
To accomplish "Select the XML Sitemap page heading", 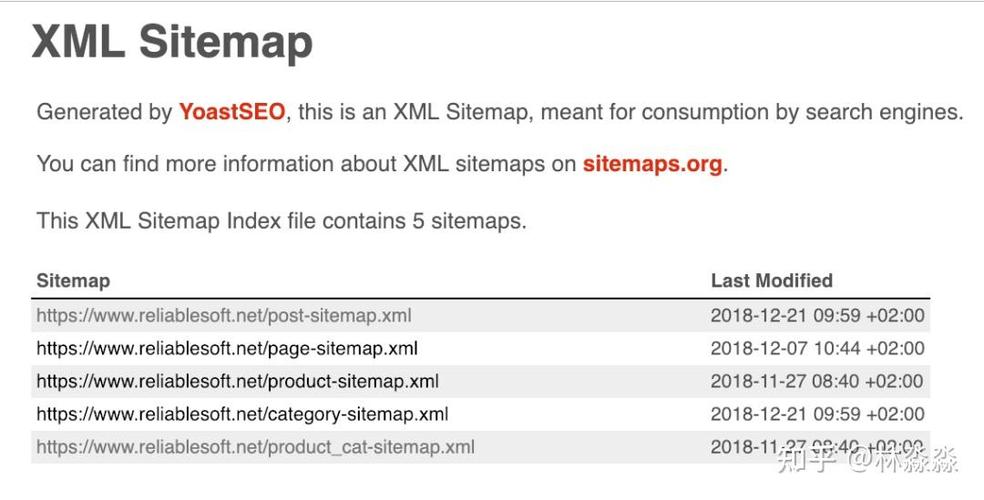I will point(172,43).
